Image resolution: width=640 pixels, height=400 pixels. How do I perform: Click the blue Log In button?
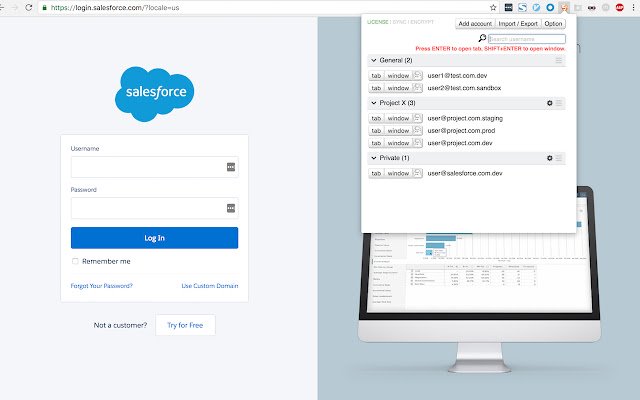tap(154, 238)
